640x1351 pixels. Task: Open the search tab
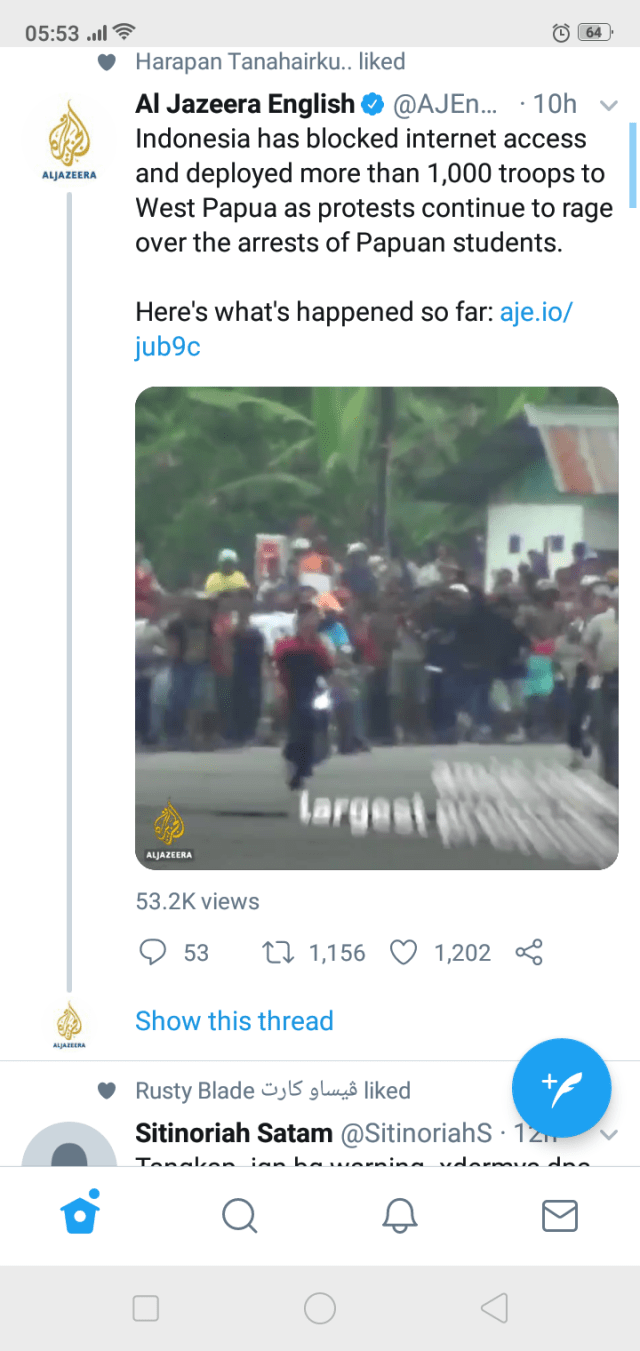click(240, 1215)
